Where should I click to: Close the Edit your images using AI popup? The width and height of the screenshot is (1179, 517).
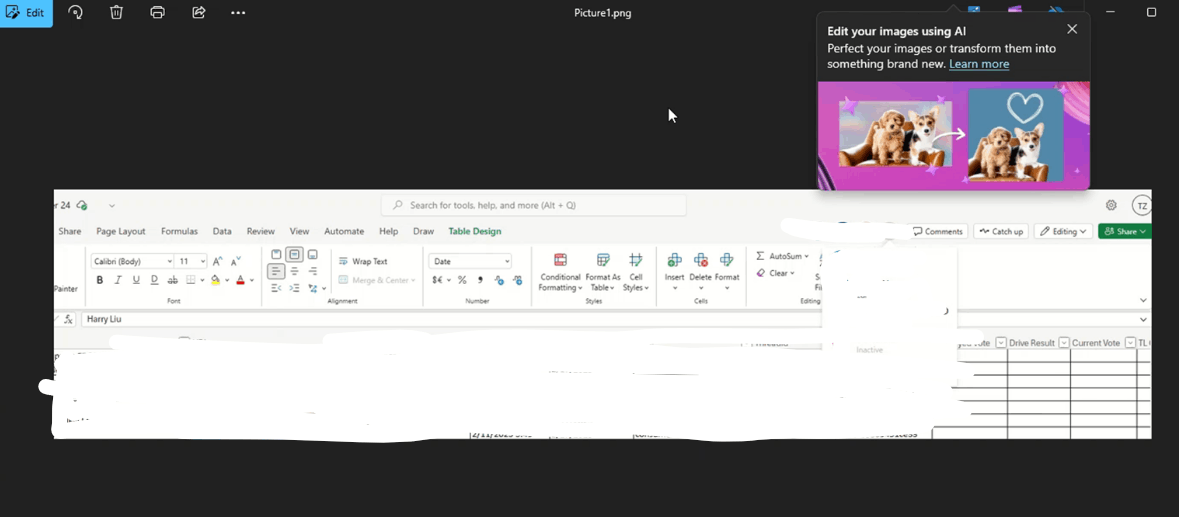tap(1072, 29)
